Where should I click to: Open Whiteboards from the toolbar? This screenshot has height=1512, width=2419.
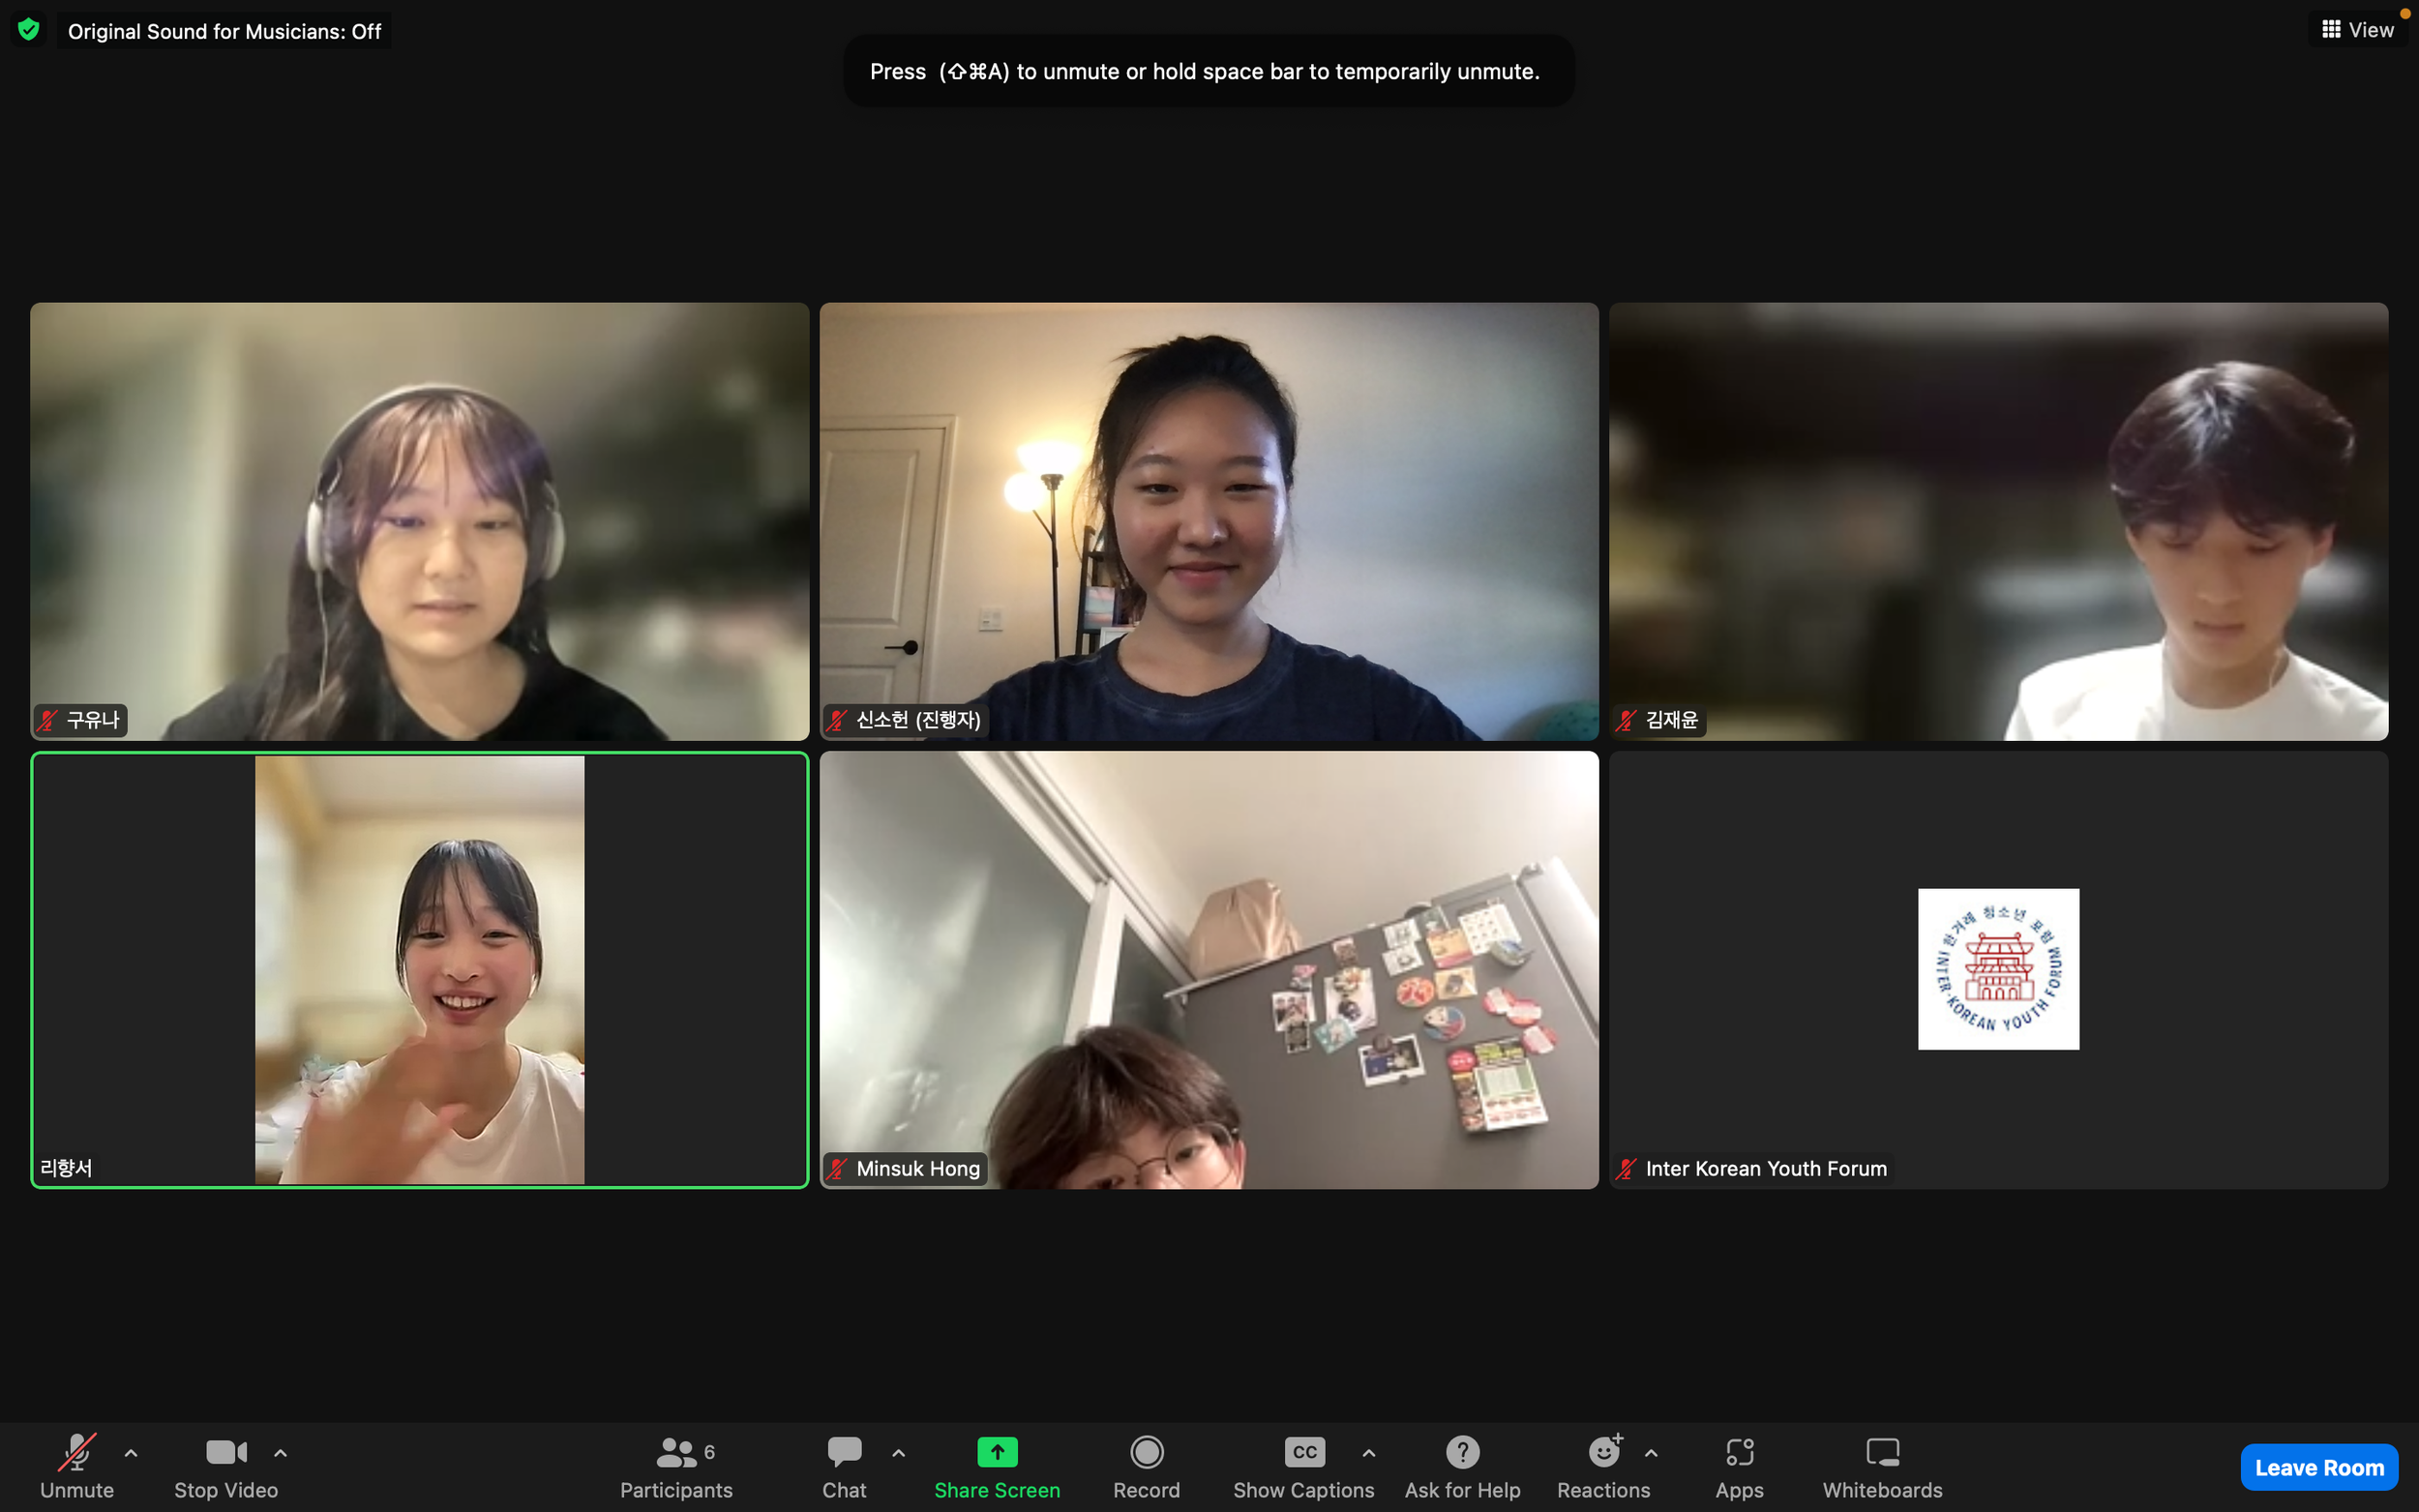point(1882,1452)
